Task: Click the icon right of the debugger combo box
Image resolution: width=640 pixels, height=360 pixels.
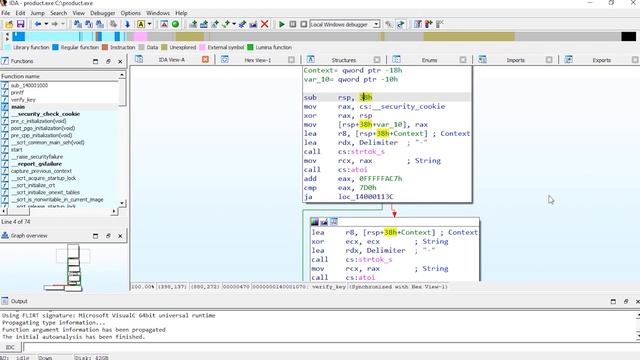Action: tap(389, 24)
